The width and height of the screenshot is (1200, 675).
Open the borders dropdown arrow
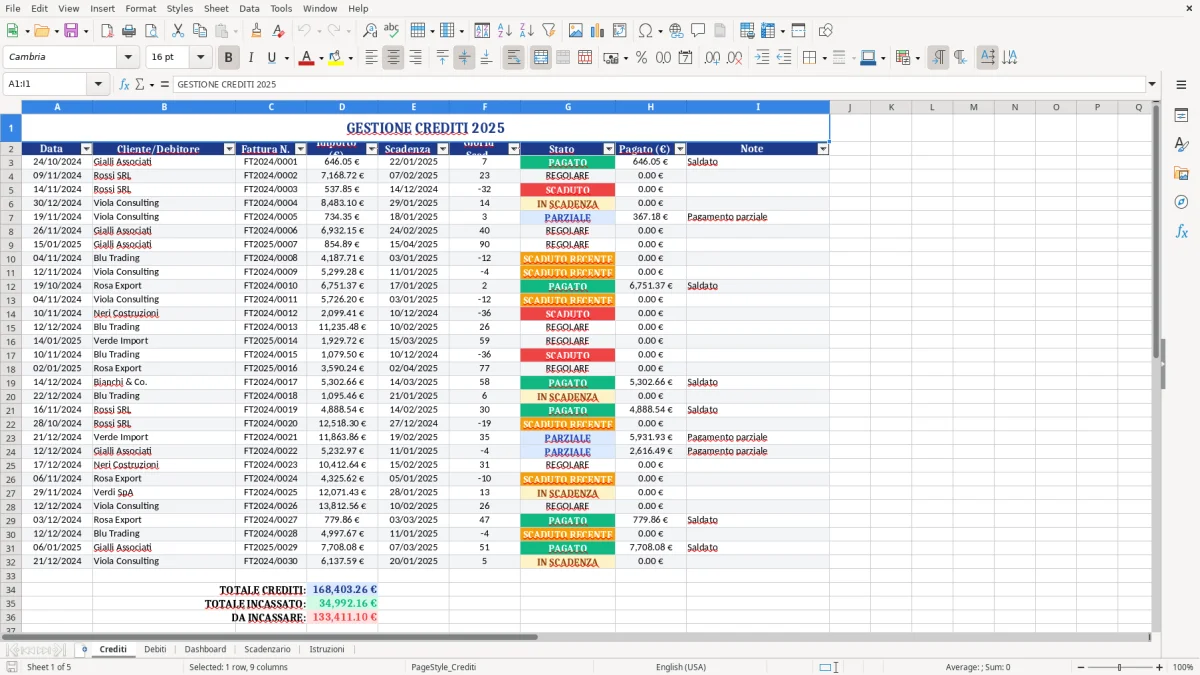823,57
